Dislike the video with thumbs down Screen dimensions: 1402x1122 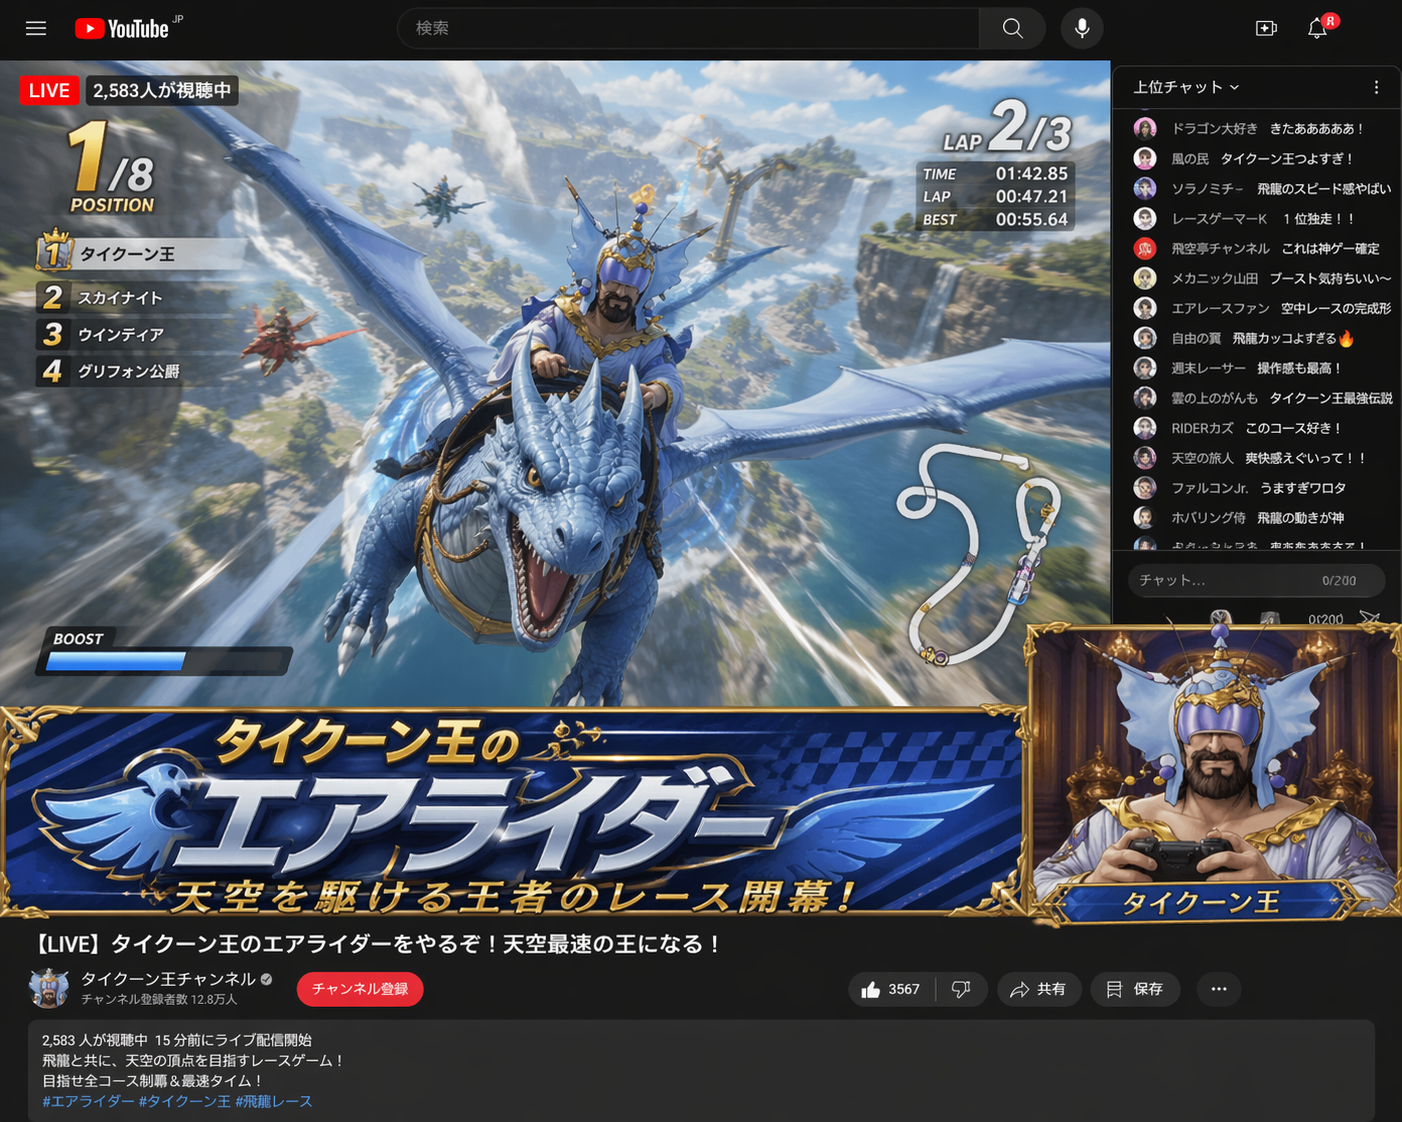[961, 989]
